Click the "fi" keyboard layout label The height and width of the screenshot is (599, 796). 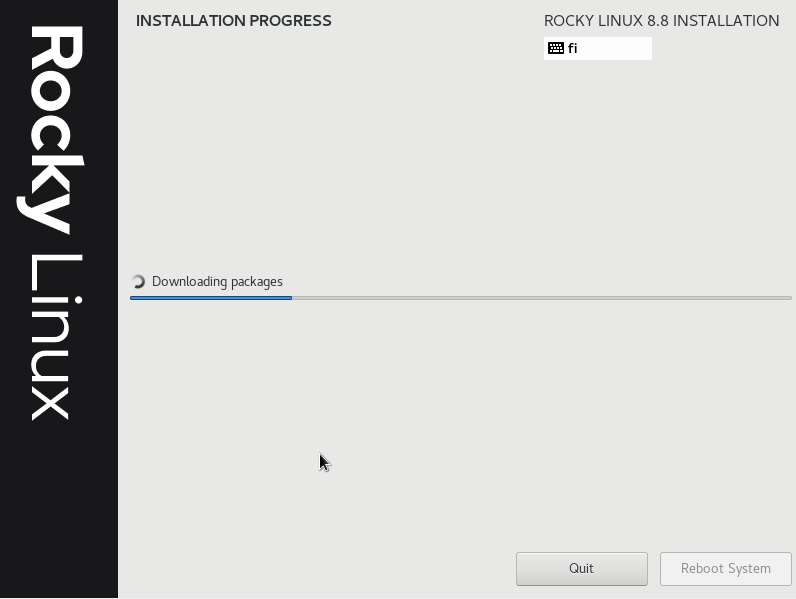coord(573,48)
